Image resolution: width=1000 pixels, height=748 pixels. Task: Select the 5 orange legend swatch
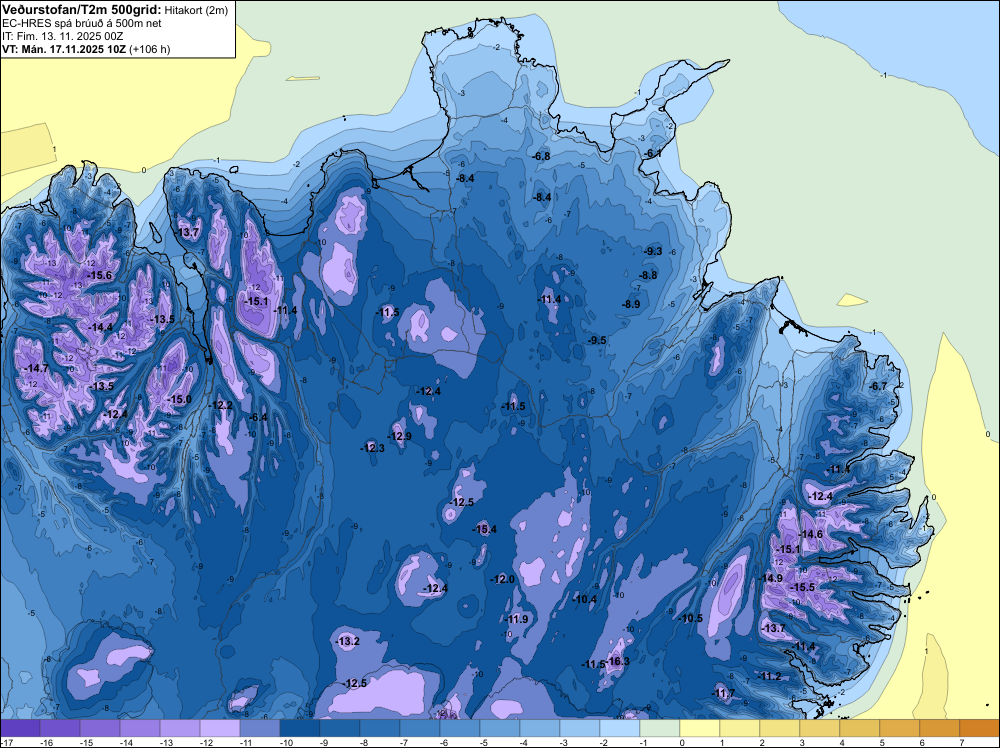899,728
